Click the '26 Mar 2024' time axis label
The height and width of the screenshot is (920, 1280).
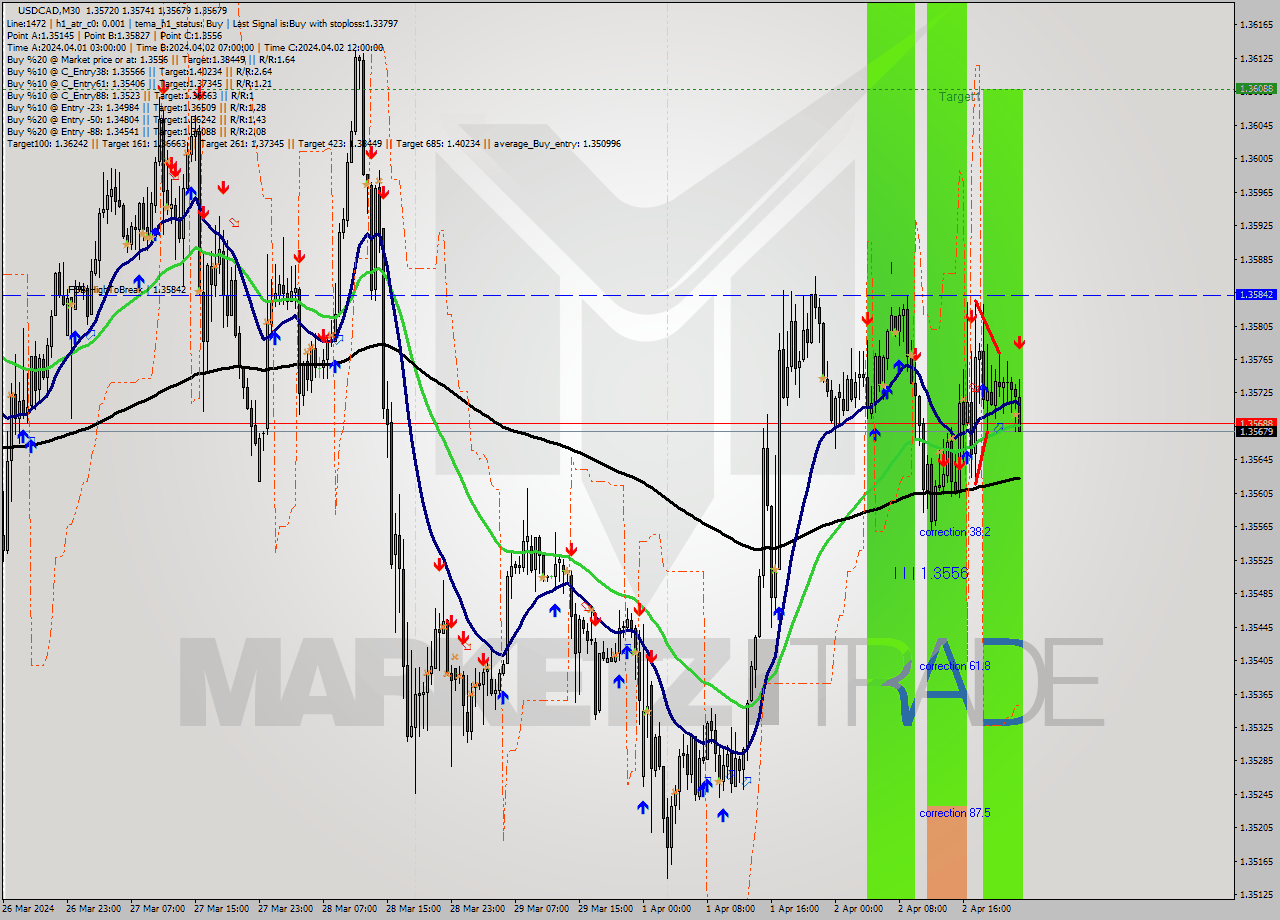(x=29, y=909)
